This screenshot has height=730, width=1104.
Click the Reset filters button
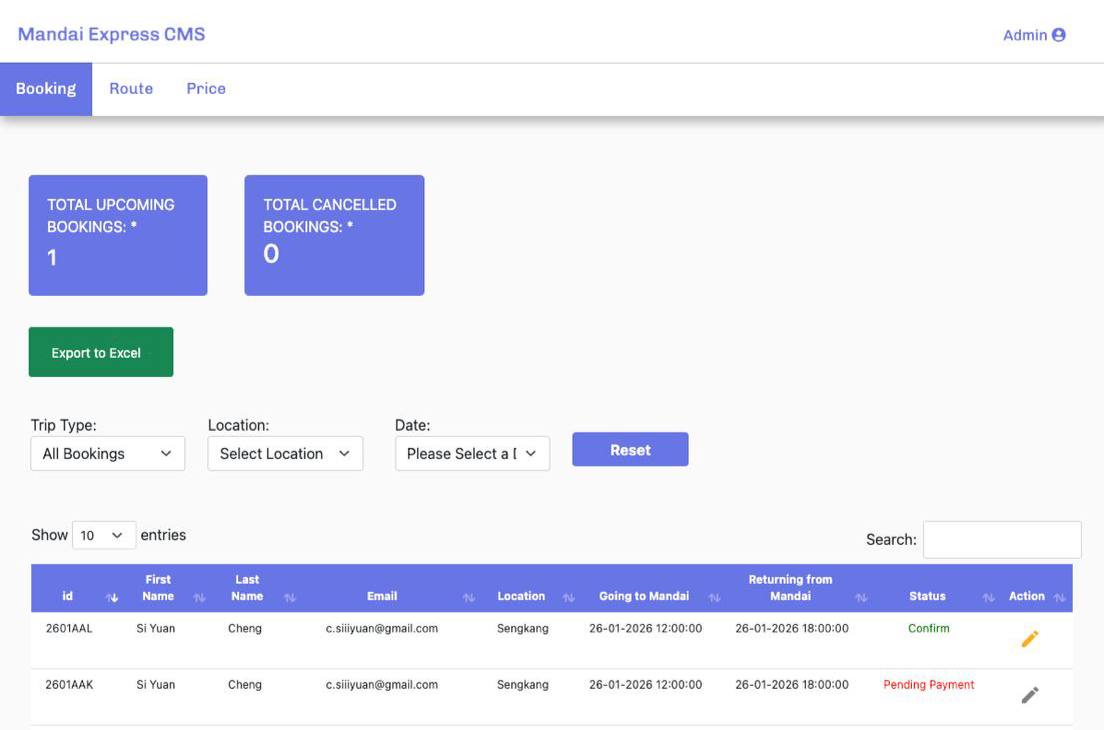[630, 449]
